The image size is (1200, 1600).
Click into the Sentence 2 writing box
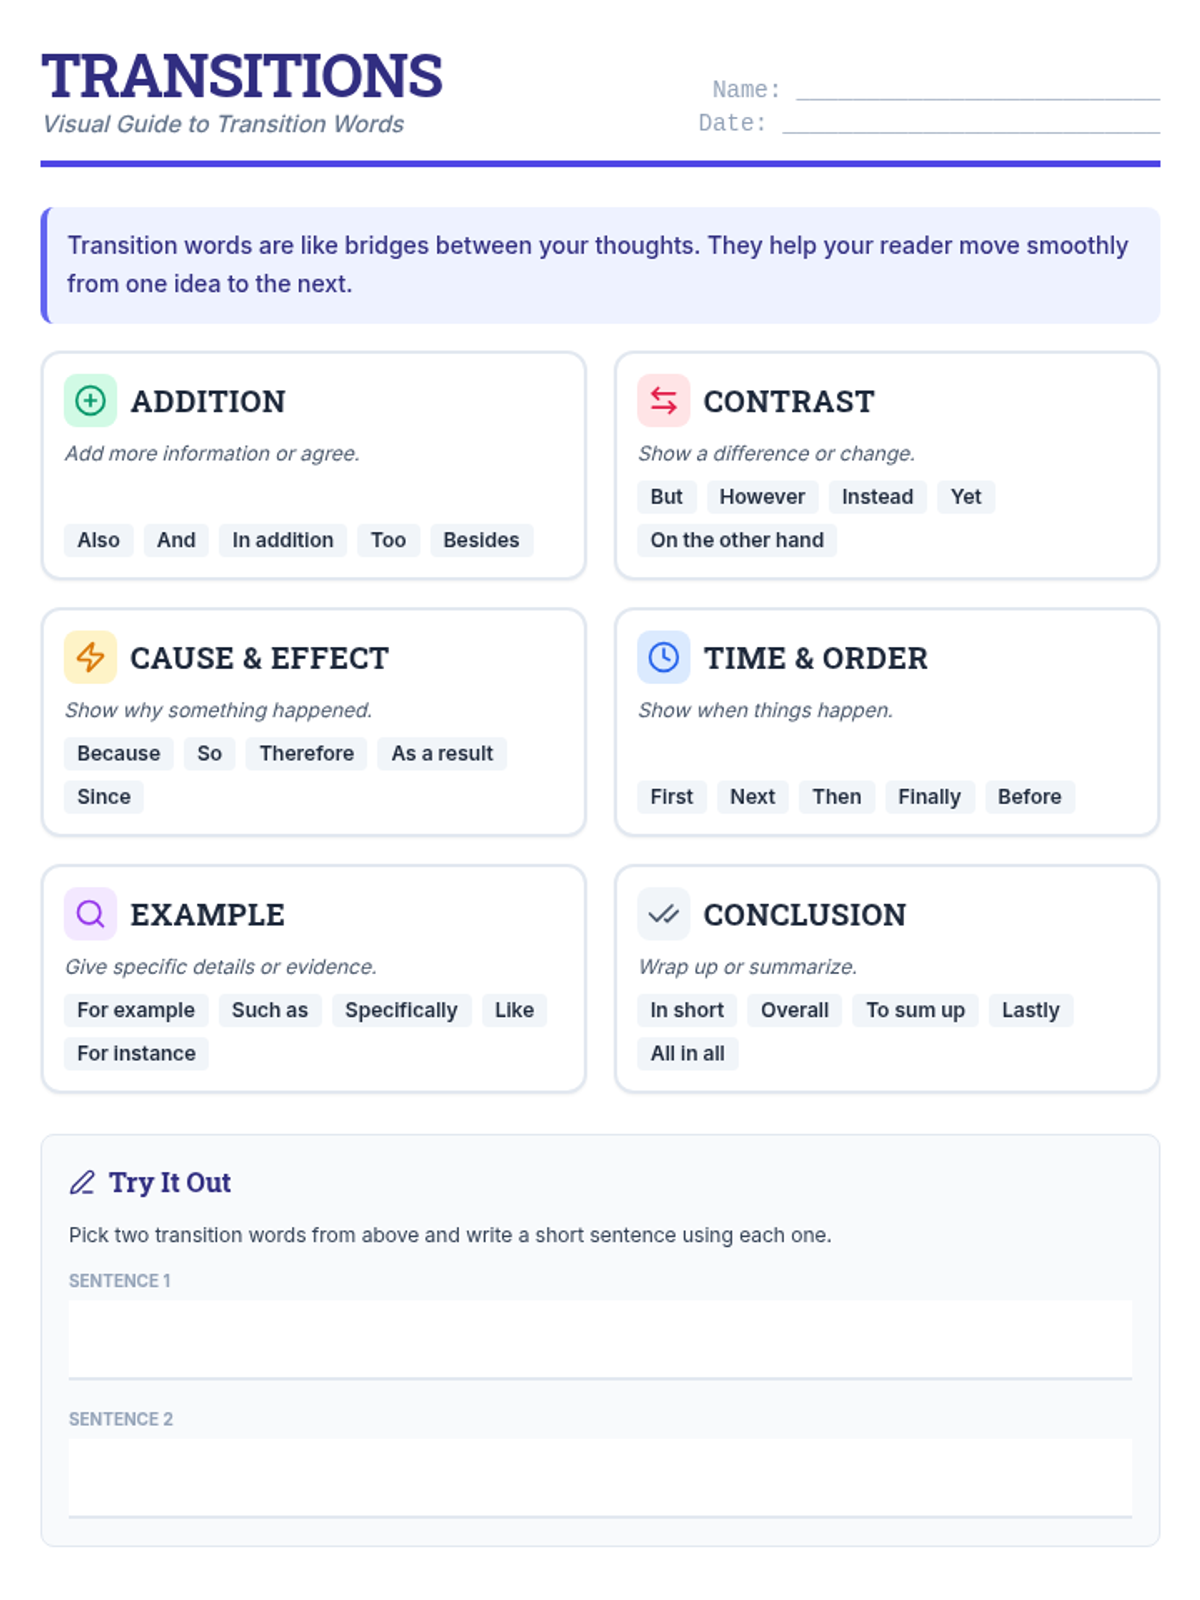[x=600, y=1477]
